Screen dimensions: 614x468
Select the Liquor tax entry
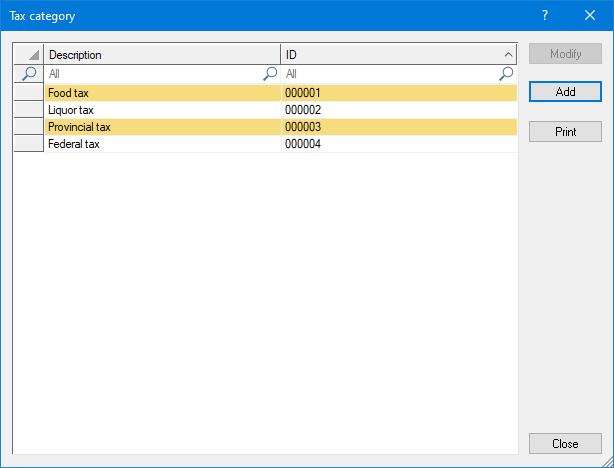click(x=72, y=110)
